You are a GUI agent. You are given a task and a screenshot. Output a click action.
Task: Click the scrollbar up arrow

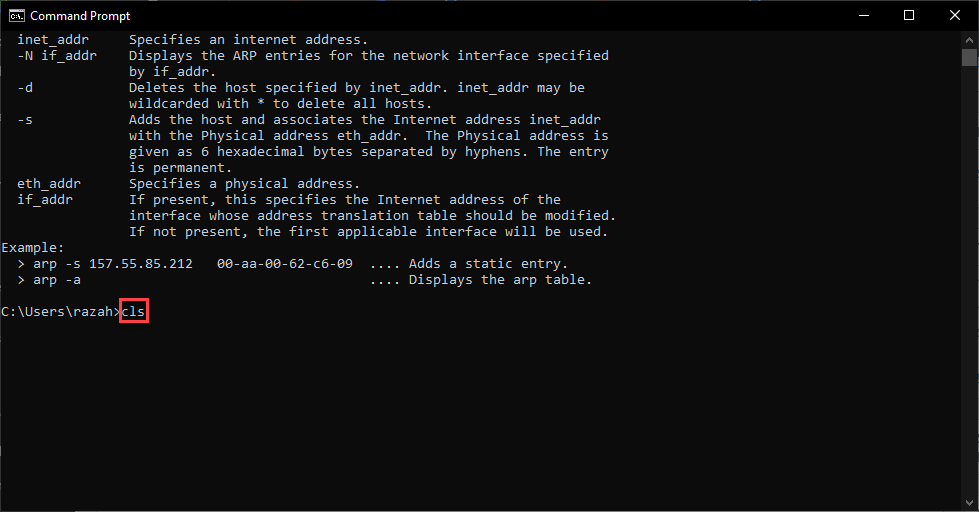tap(969, 41)
